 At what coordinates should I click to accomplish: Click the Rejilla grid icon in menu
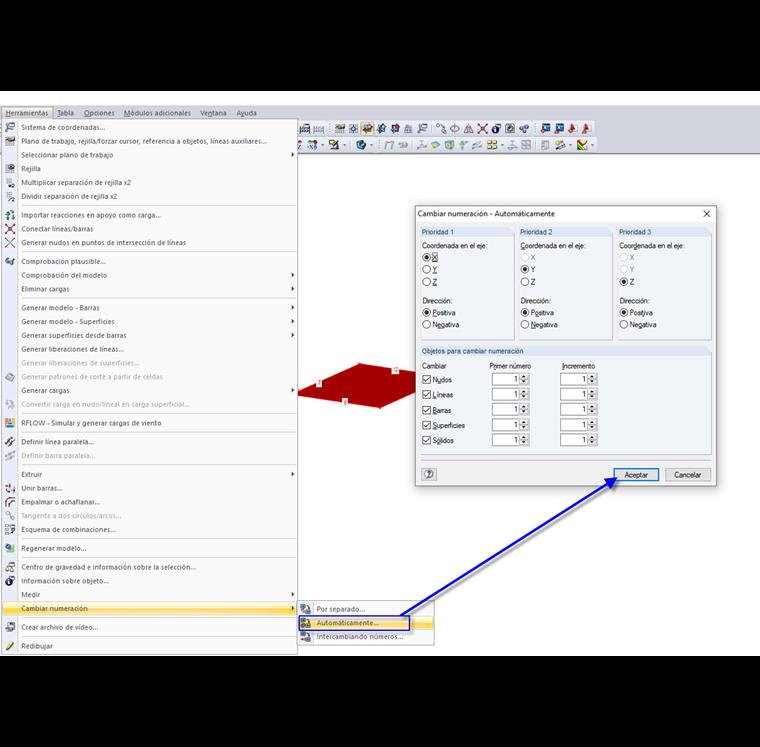(10, 169)
